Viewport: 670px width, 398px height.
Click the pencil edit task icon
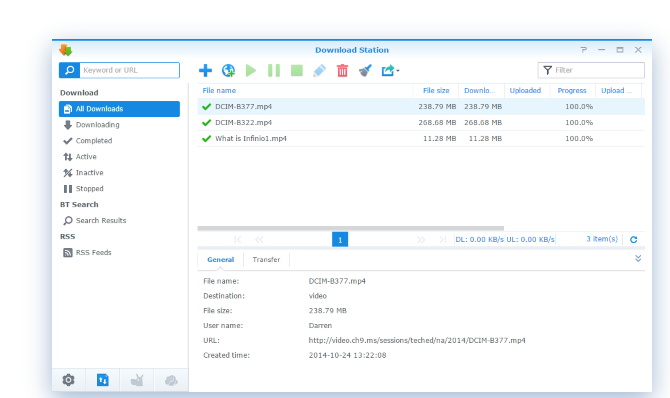(x=320, y=71)
